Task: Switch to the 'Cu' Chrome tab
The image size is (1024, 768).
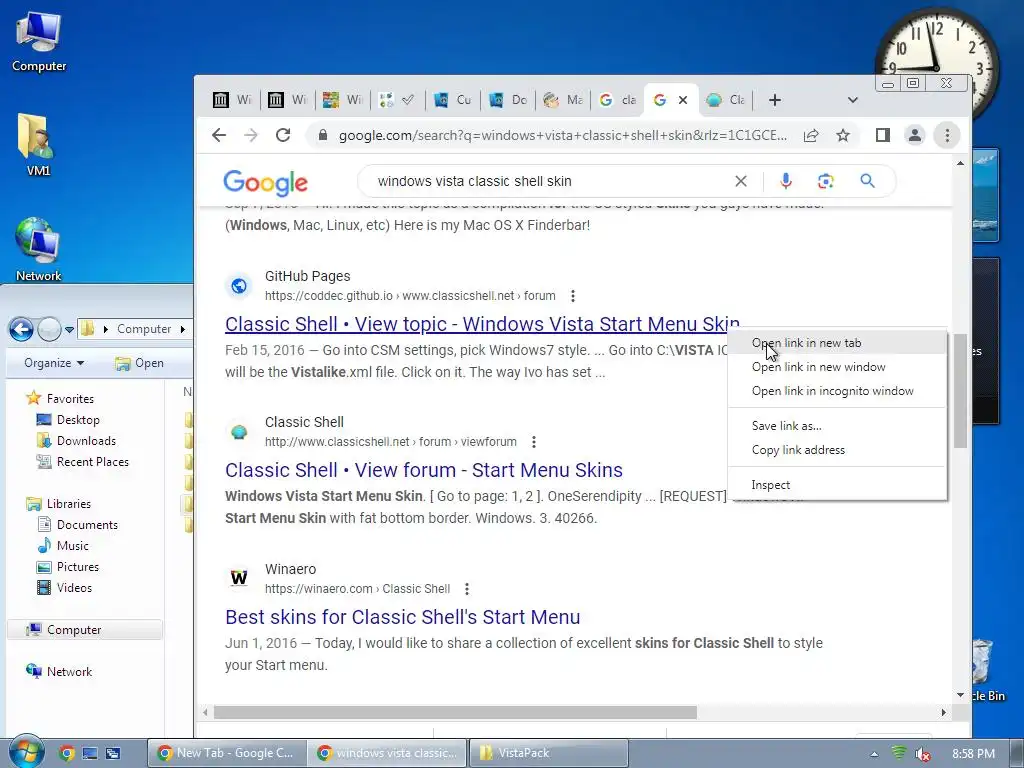Action: [x=454, y=100]
